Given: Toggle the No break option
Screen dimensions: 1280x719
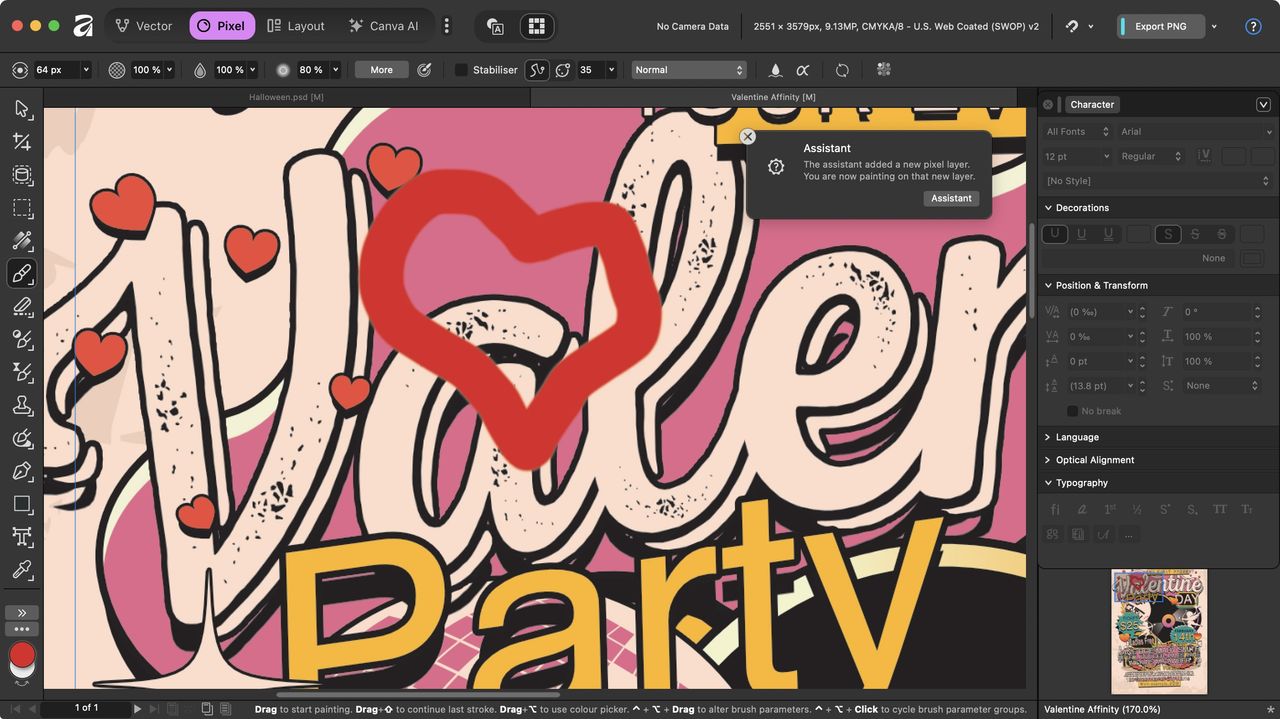Looking at the screenshot, I should click(x=1072, y=410).
